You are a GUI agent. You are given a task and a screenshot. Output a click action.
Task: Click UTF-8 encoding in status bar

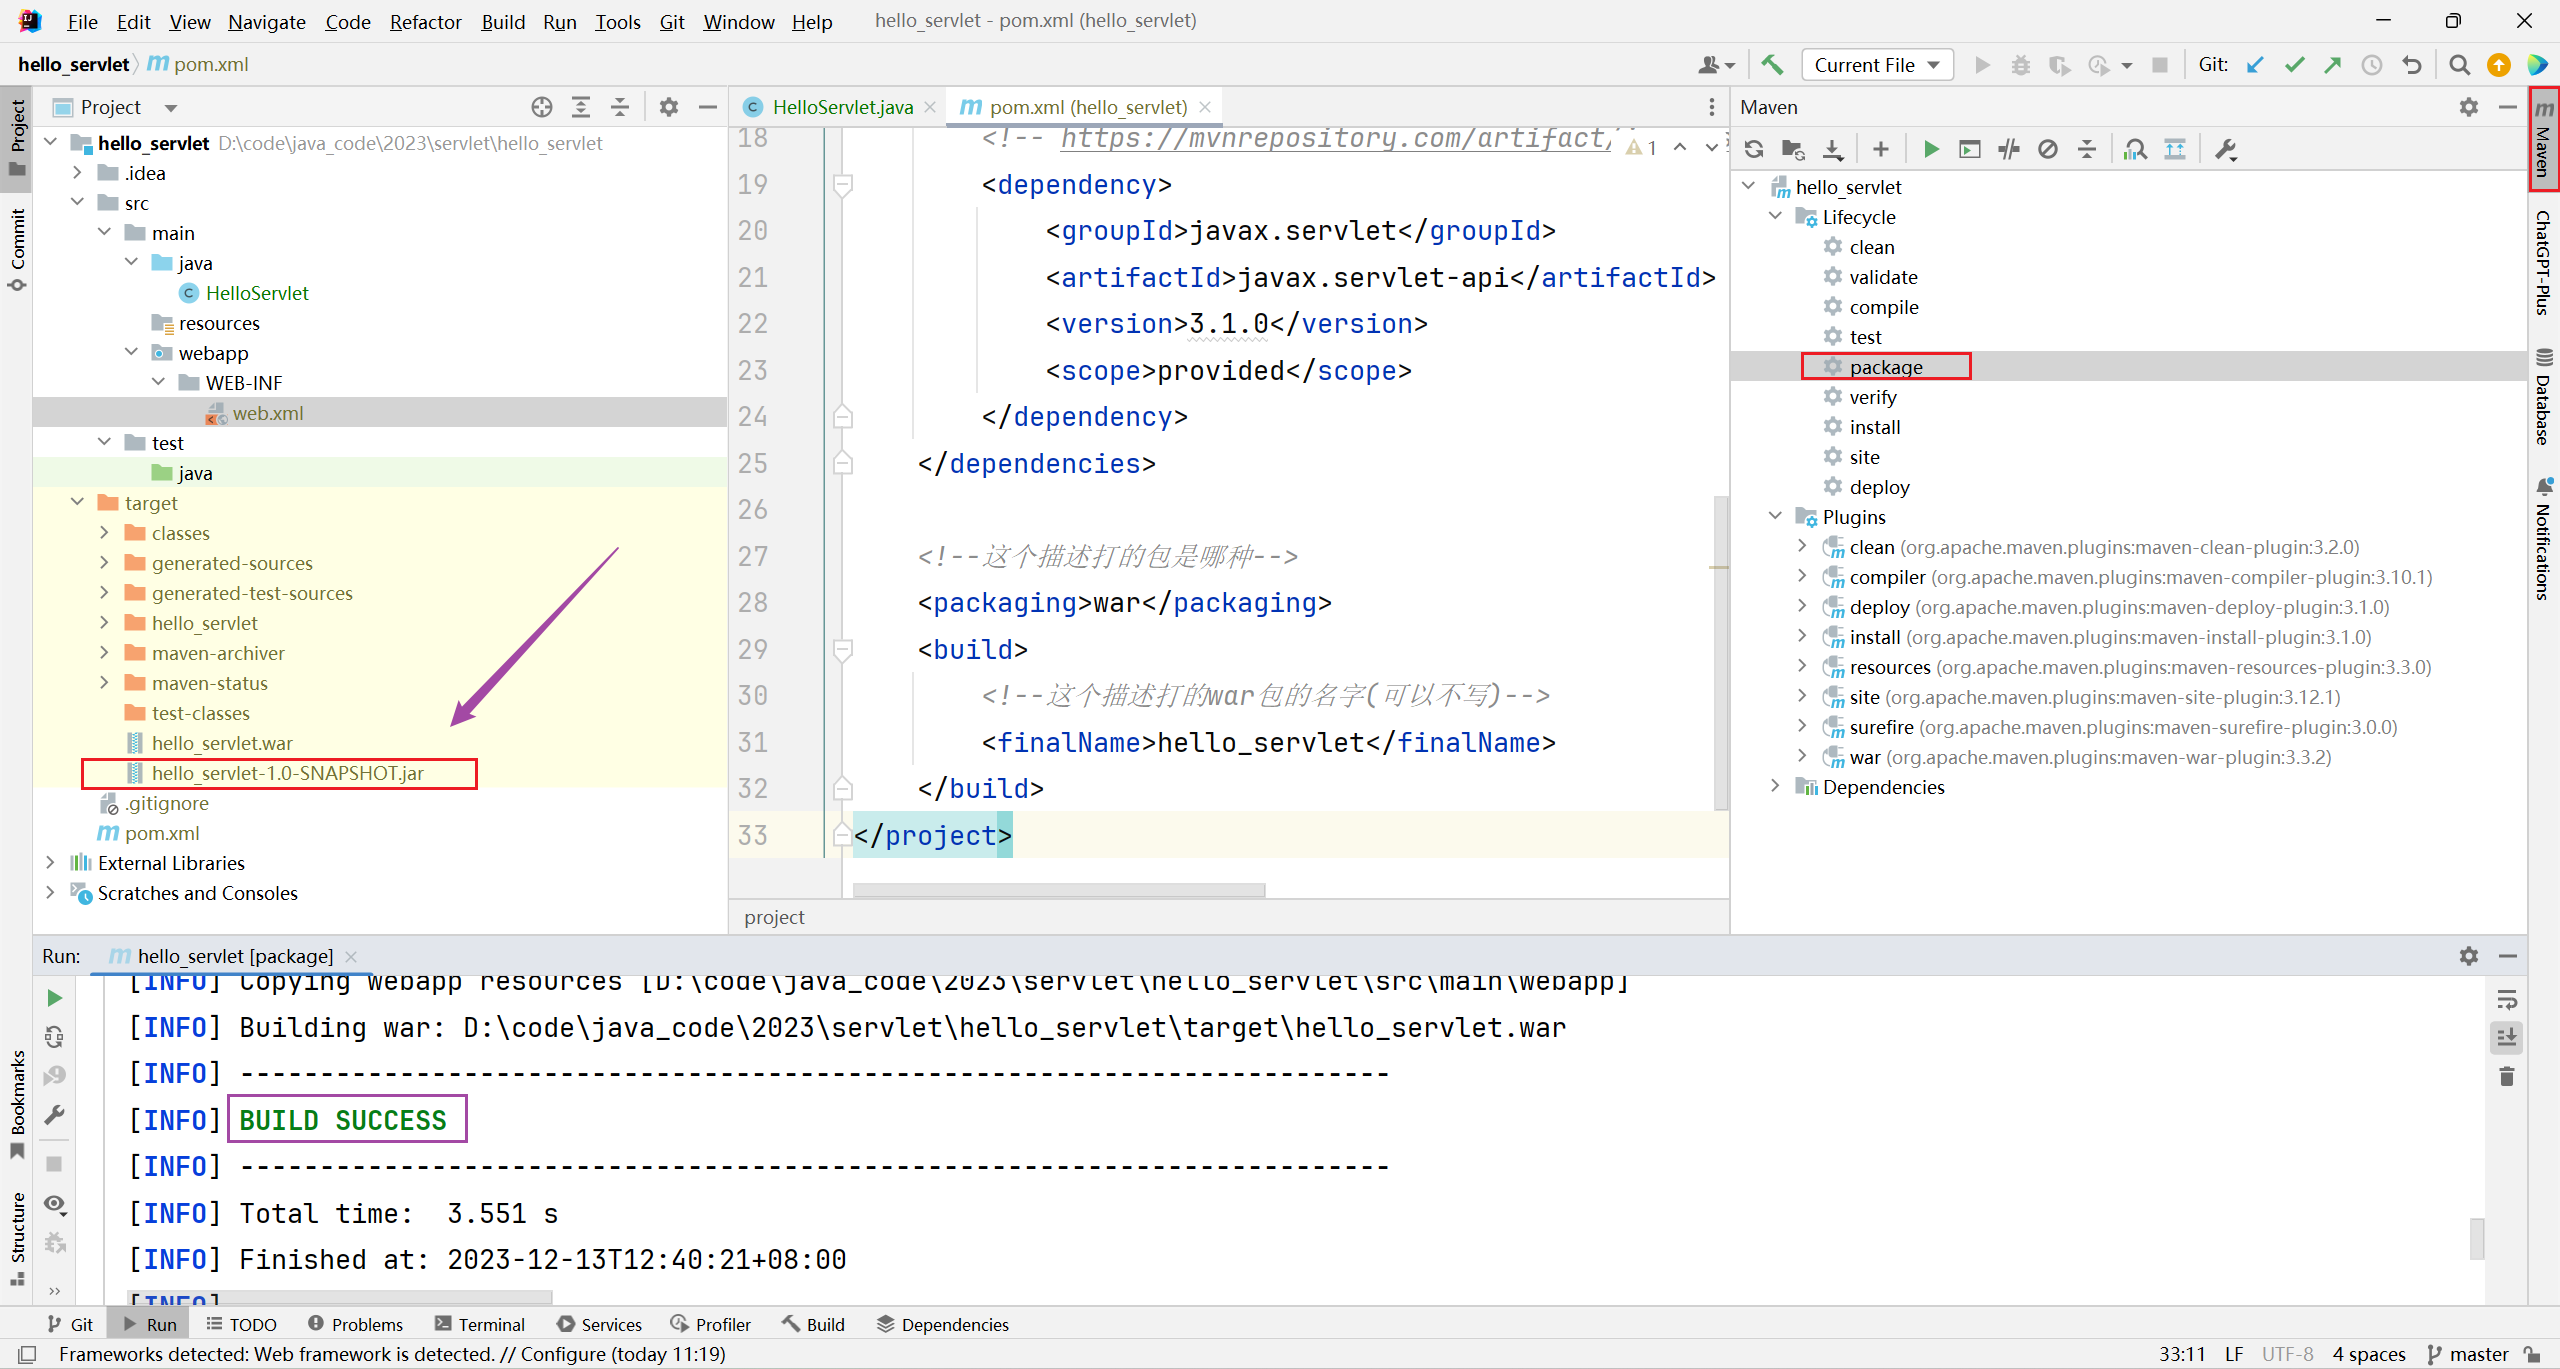pyautogui.click(x=2288, y=1354)
